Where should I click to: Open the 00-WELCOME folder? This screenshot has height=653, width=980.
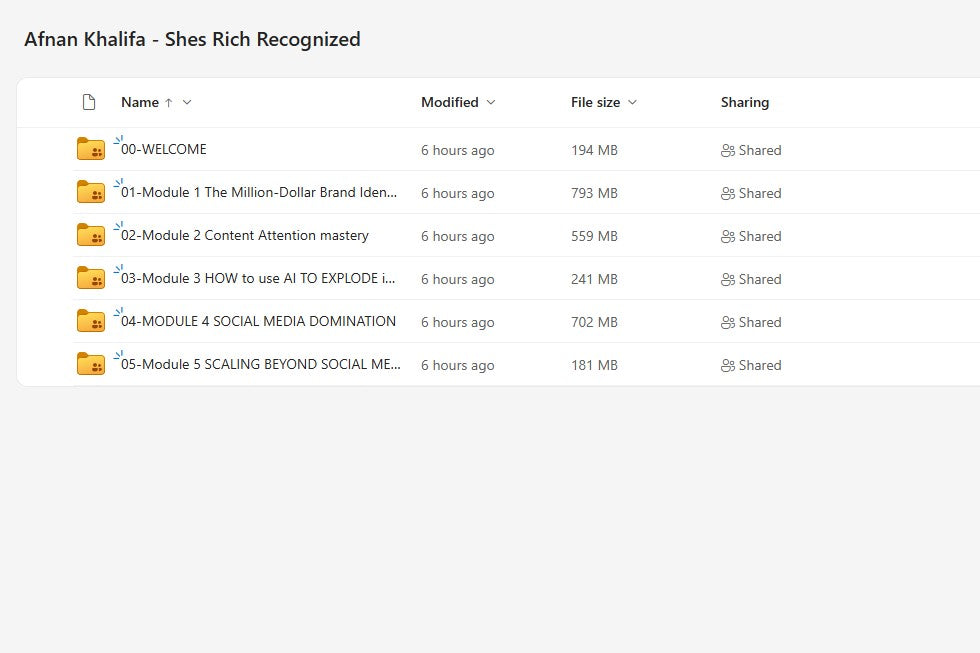pyautogui.click(x=164, y=149)
